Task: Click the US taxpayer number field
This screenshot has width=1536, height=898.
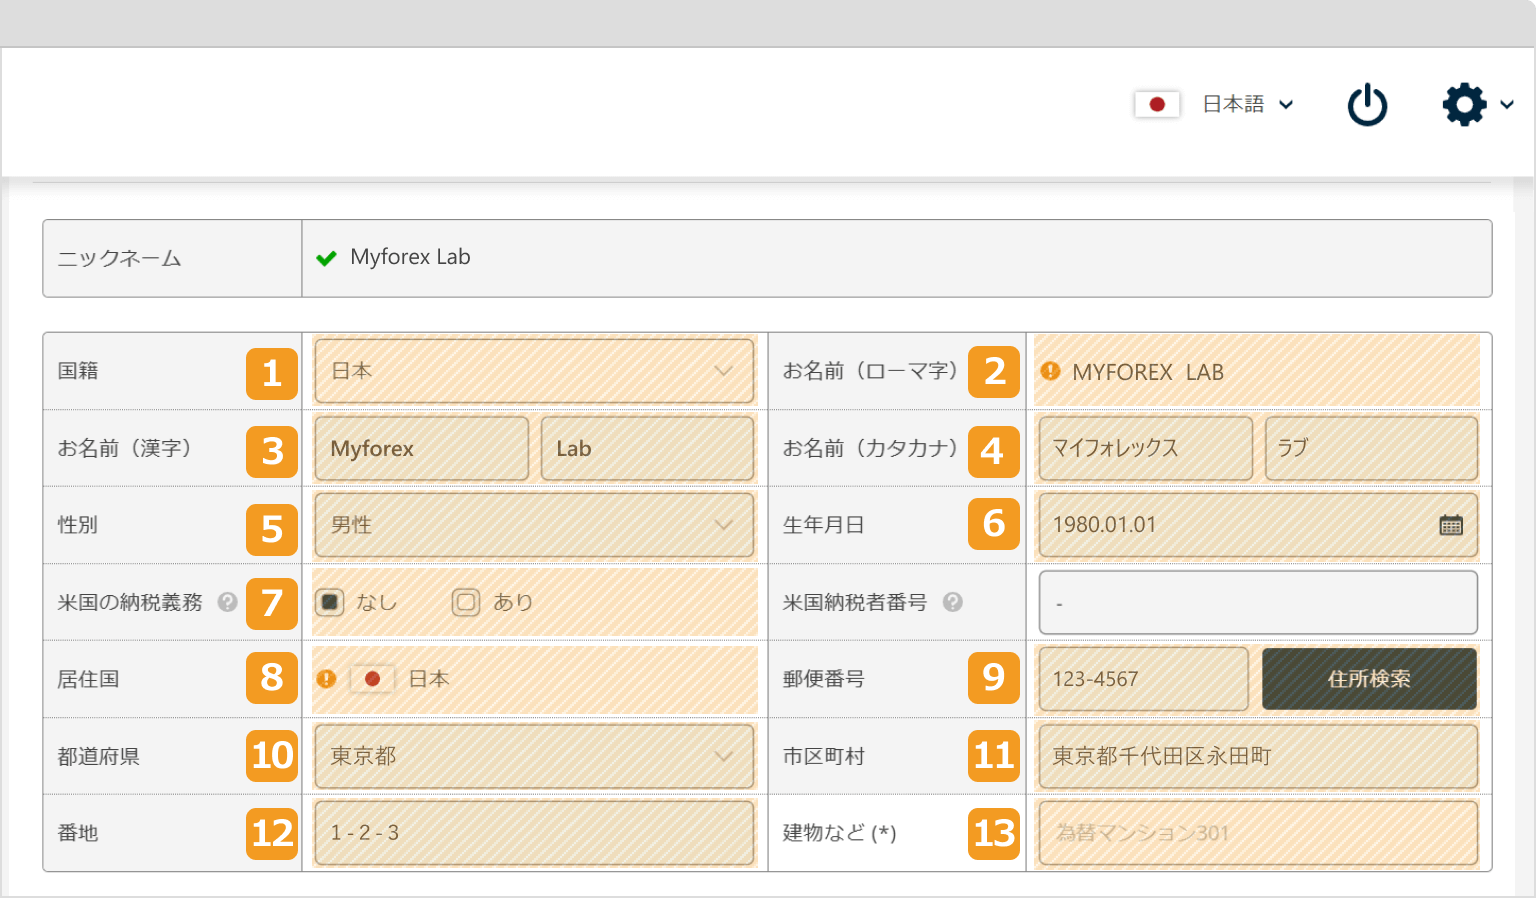Action: click(1258, 602)
